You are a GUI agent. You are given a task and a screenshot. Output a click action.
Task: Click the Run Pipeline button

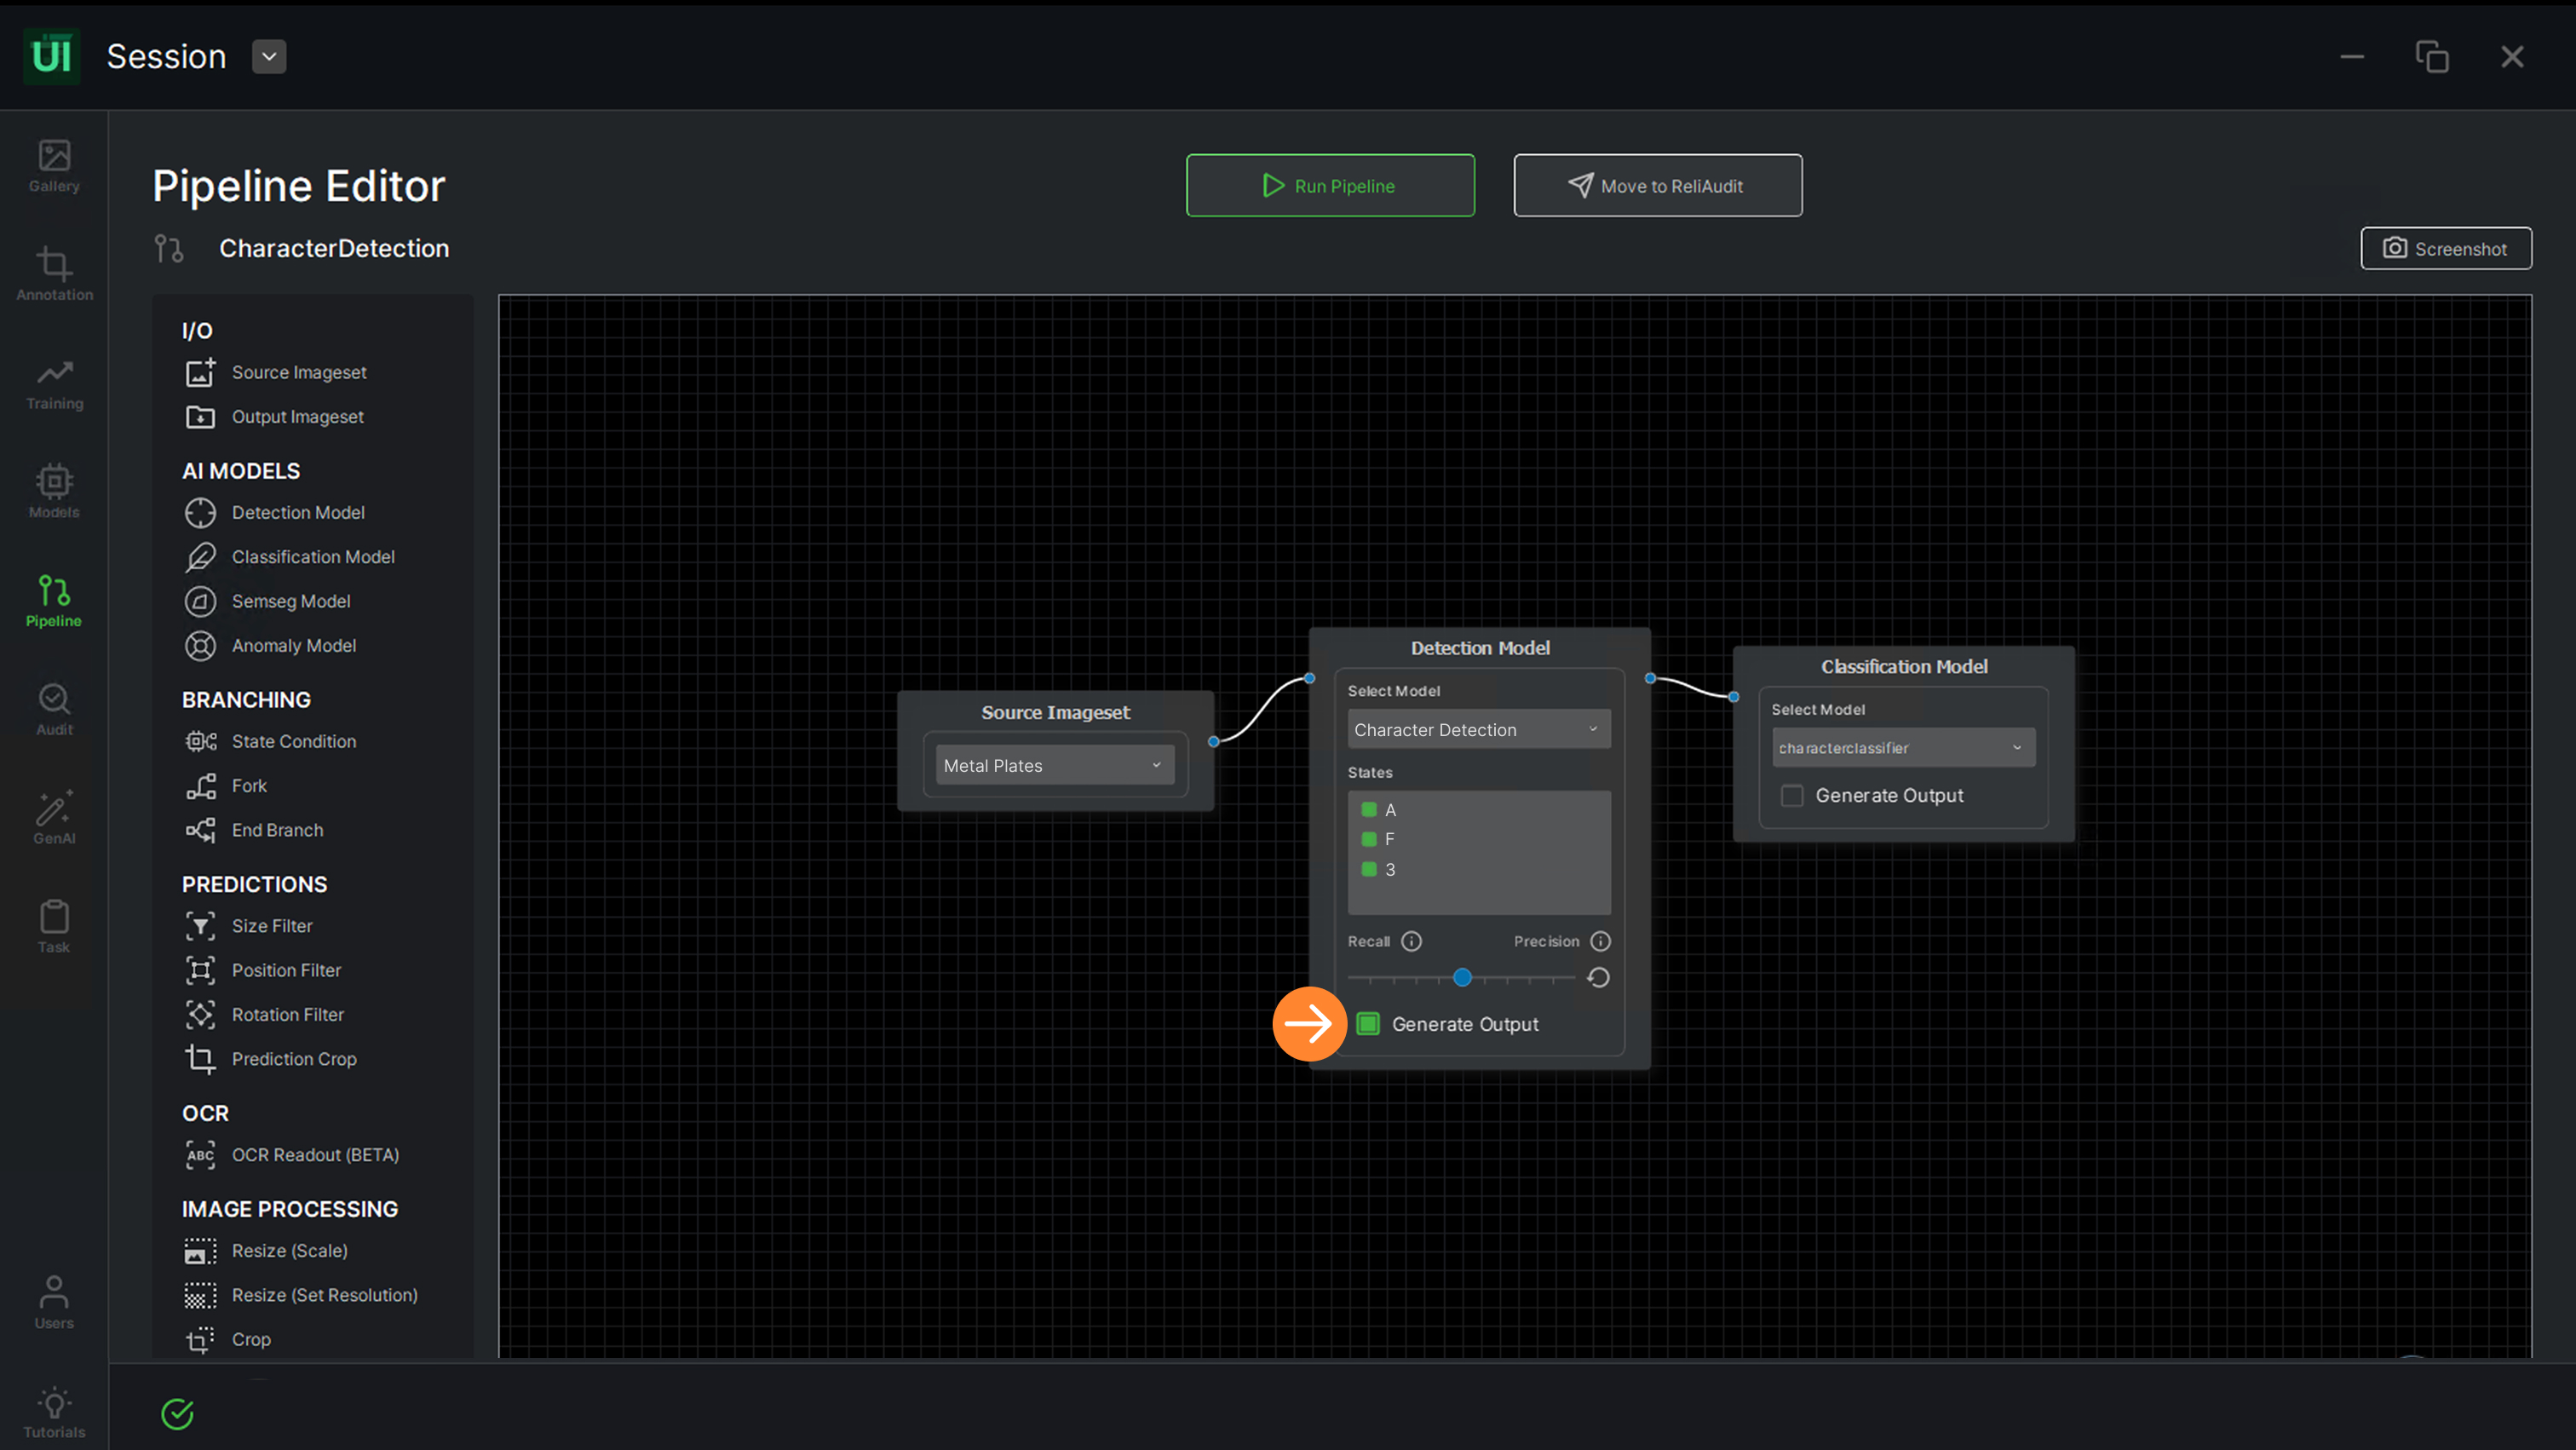[x=1330, y=186]
